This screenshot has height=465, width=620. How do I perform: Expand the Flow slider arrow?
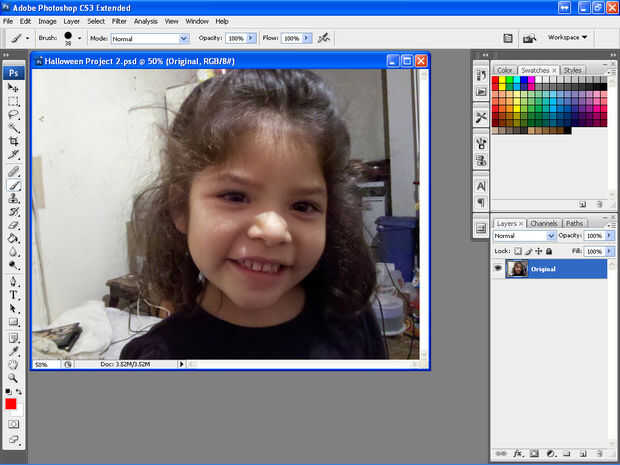click(x=307, y=38)
